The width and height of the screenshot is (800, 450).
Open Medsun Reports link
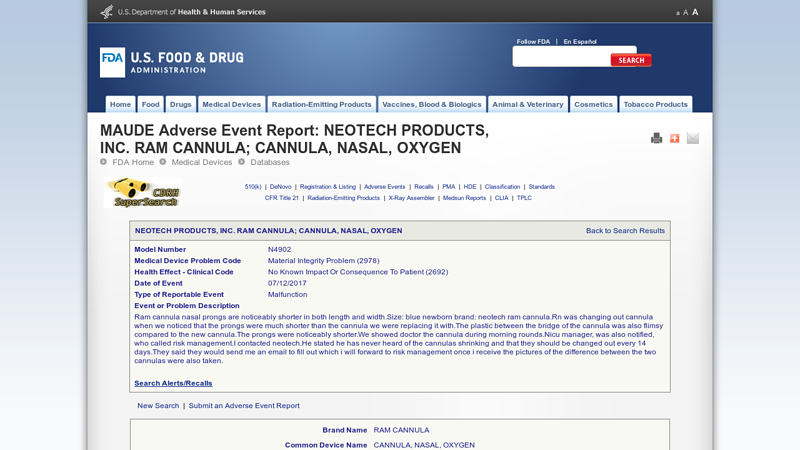click(x=464, y=198)
